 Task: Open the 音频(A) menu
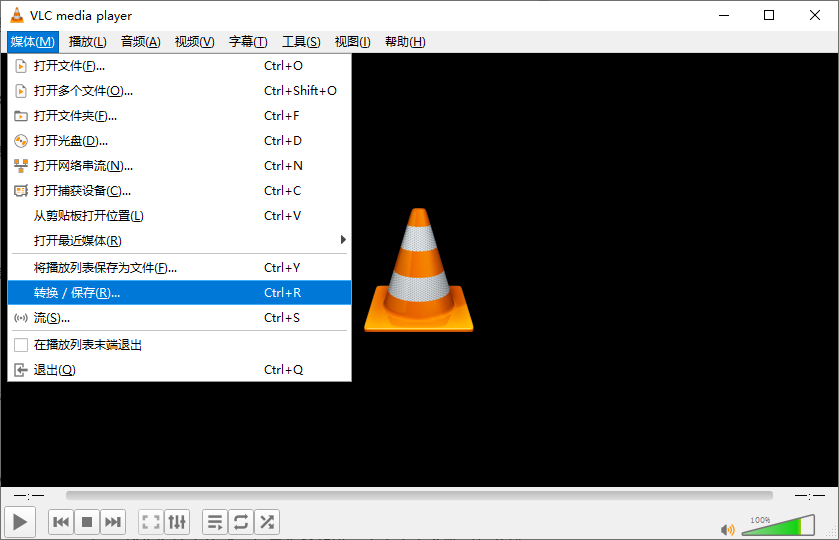(x=141, y=42)
